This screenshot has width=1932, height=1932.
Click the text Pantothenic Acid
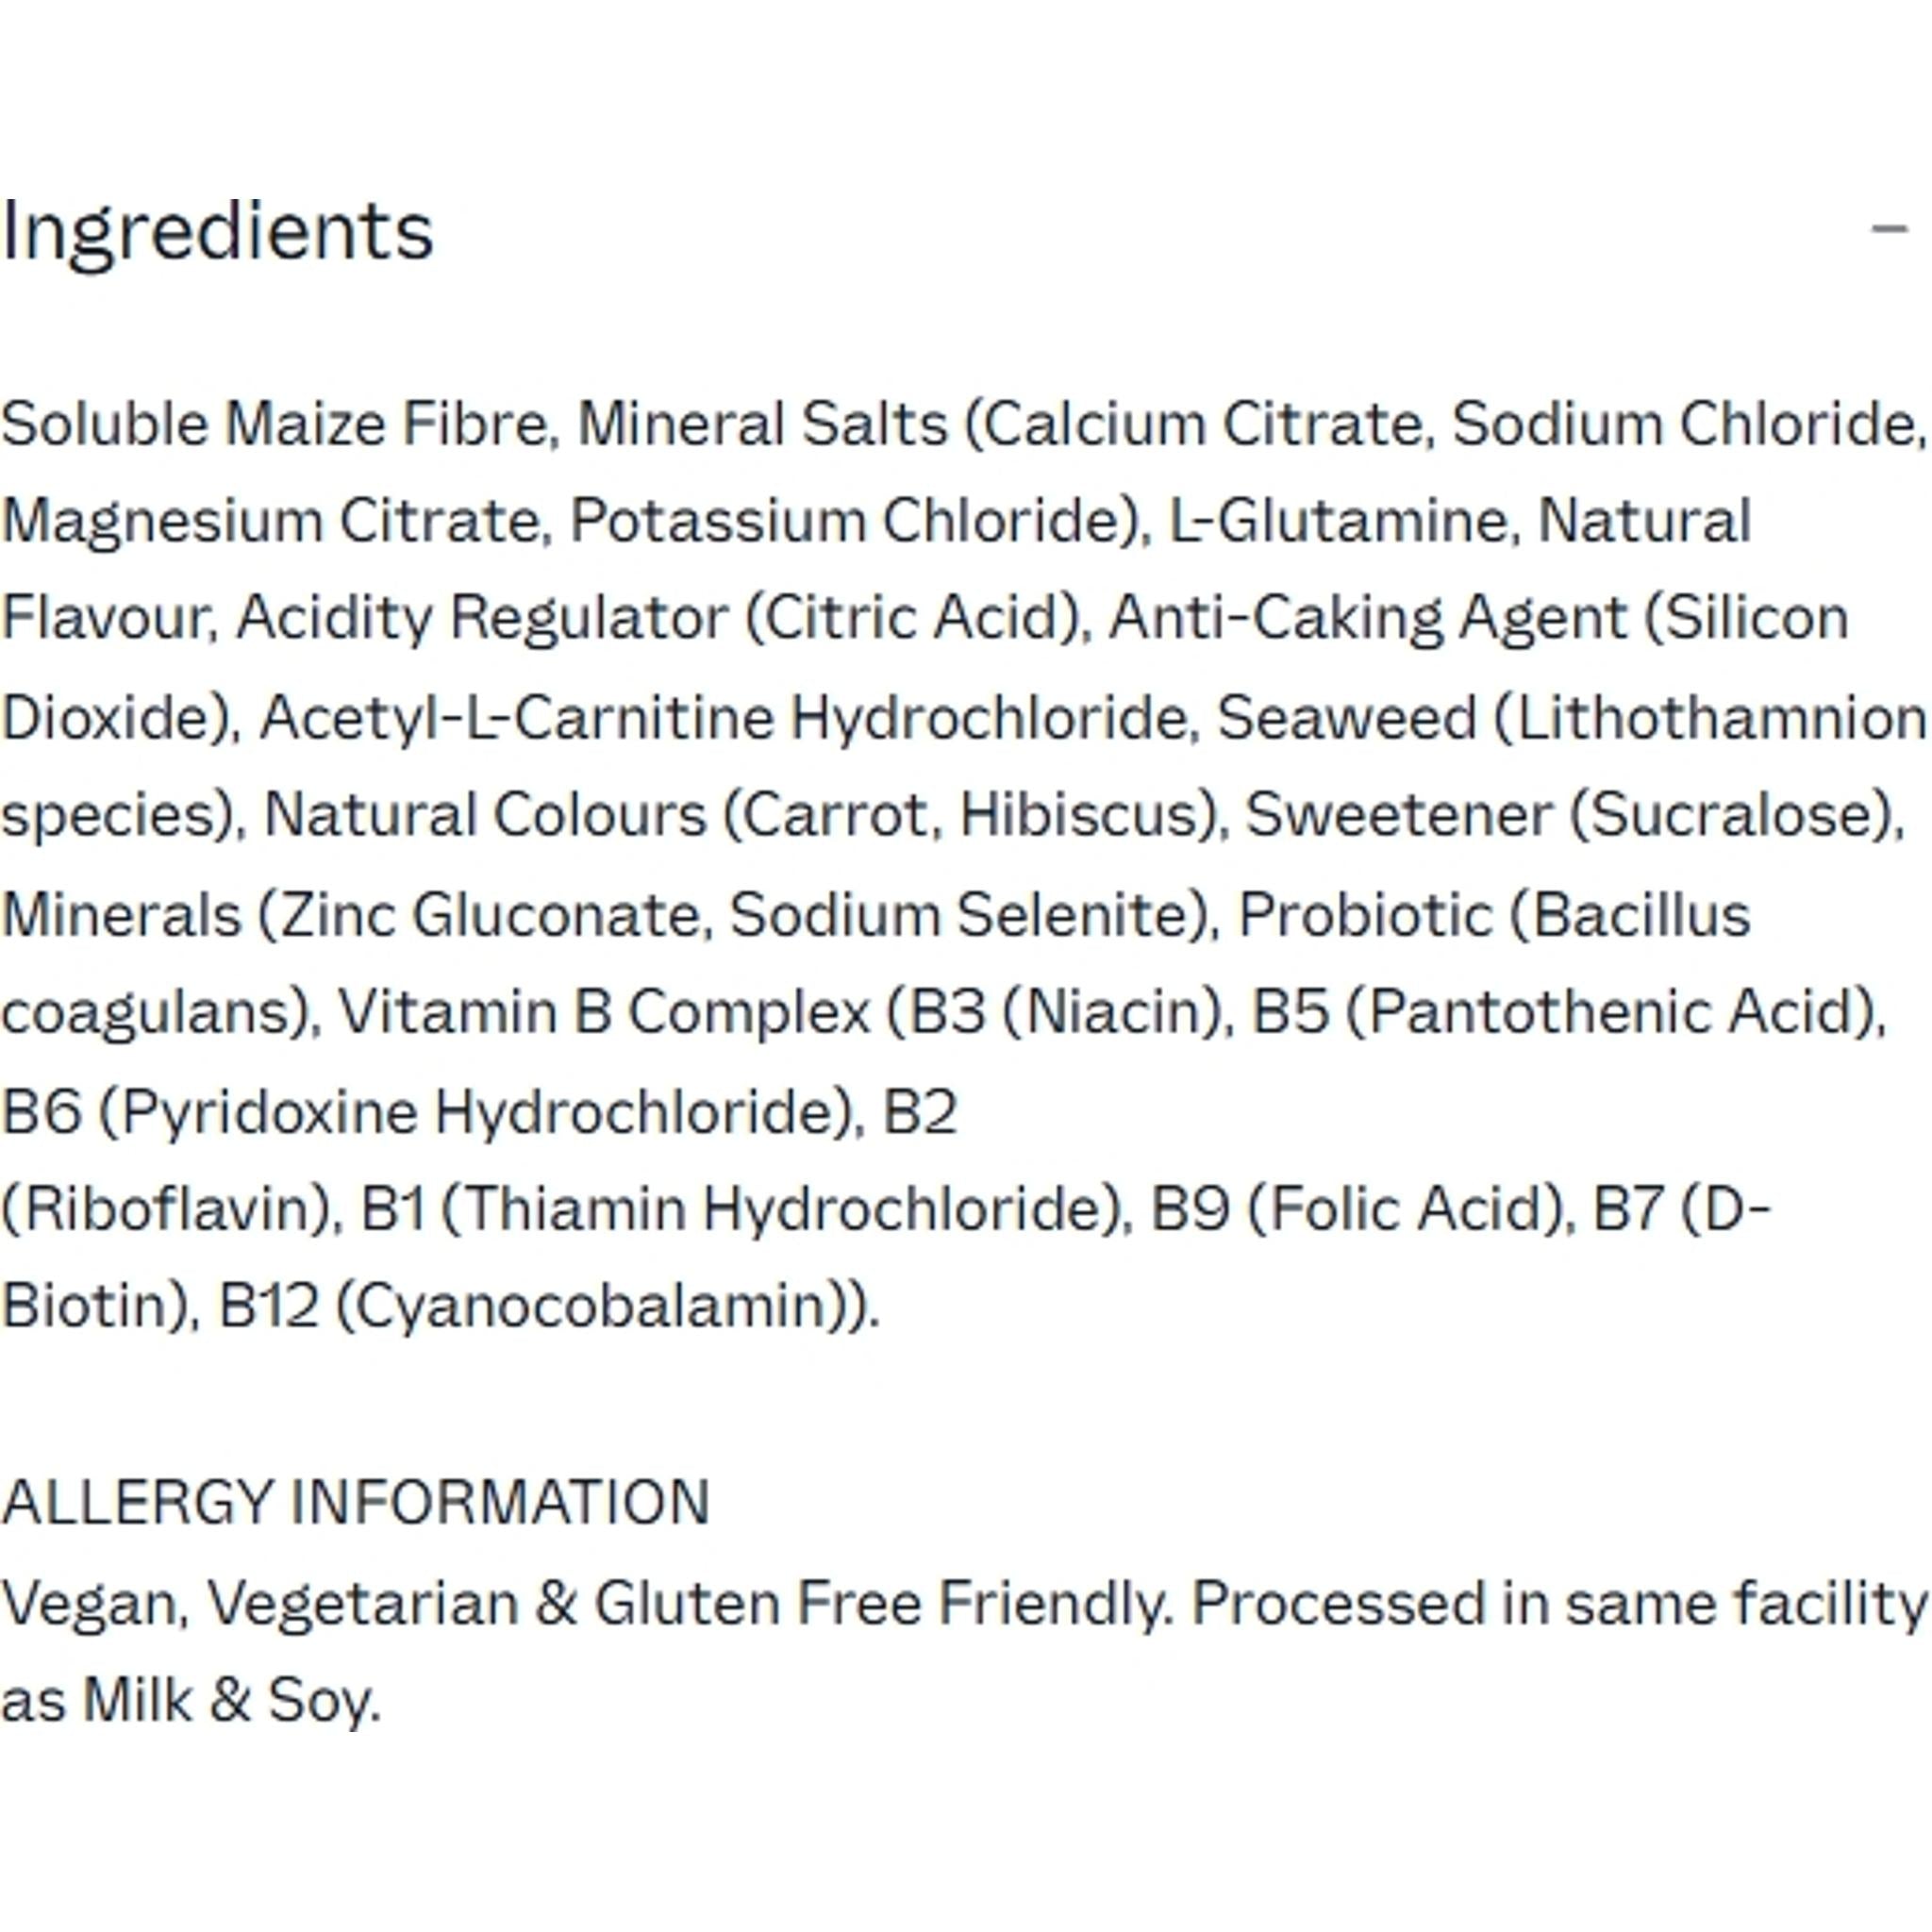tap(1615, 1012)
